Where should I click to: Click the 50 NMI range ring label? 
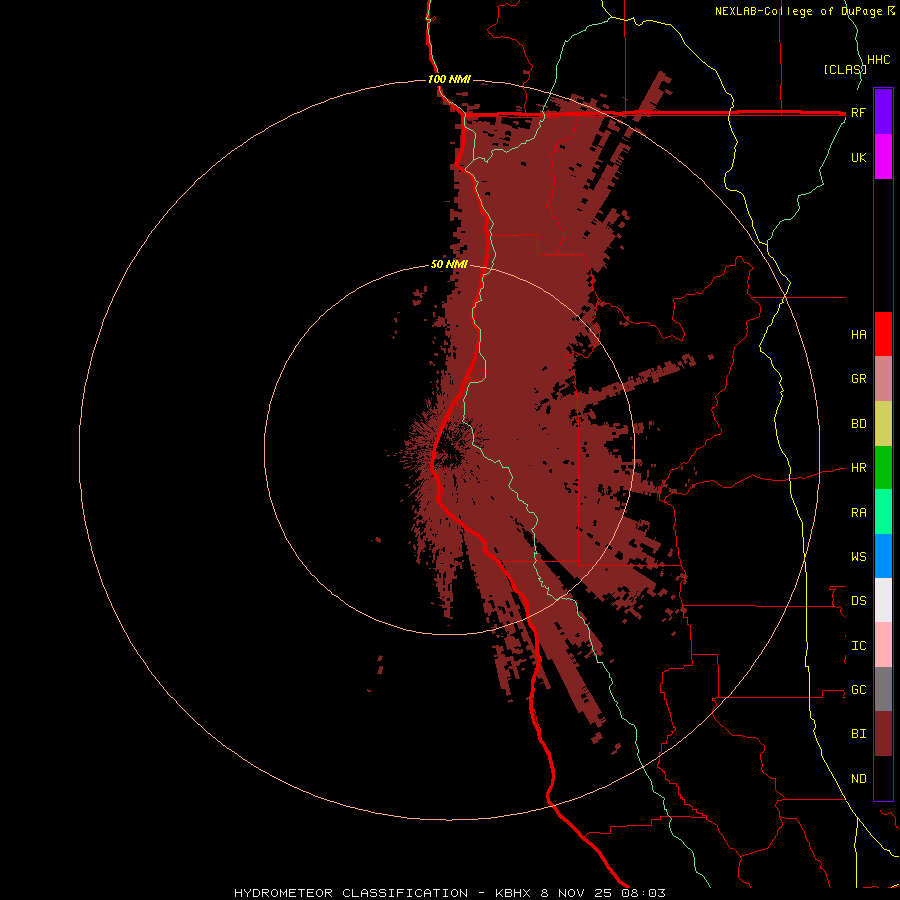pos(449,265)
